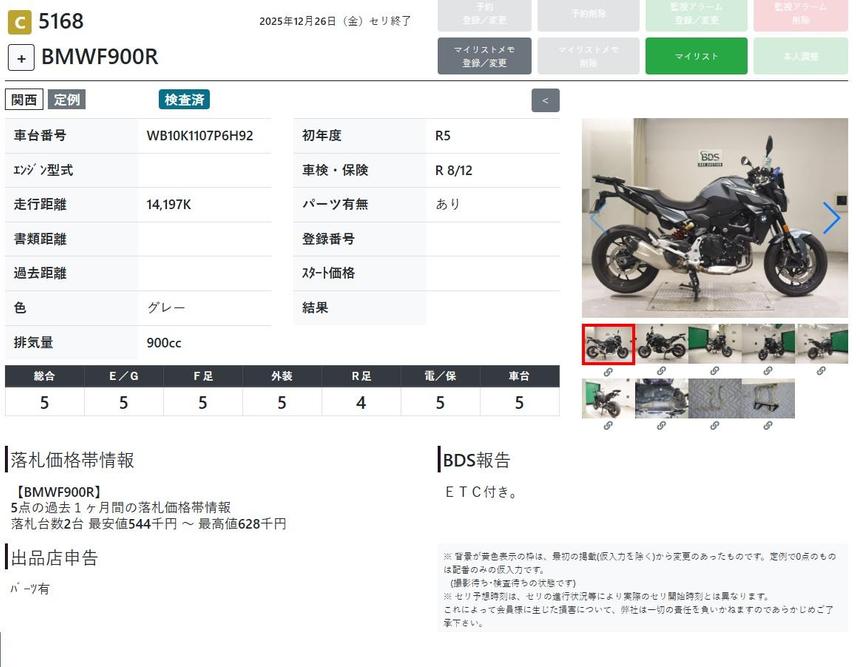Show previous photo with left arrow
Screen dimensions: 861x667
(597, 218)
